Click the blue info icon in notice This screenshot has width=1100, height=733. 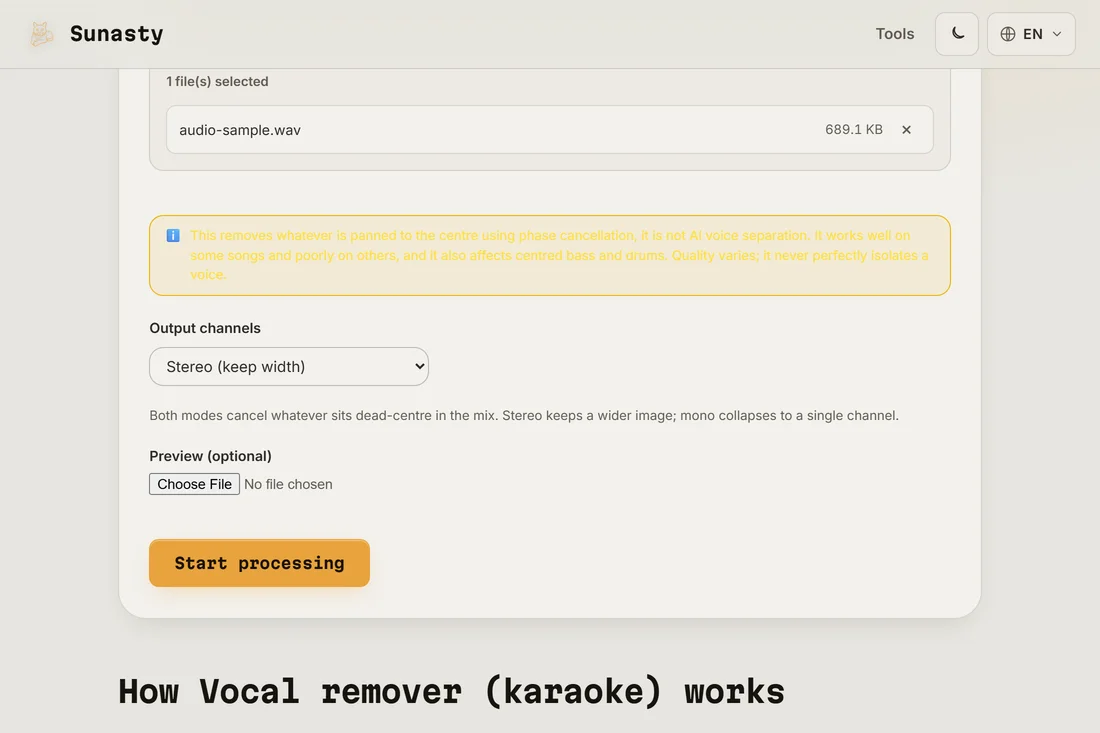[173, 236]
